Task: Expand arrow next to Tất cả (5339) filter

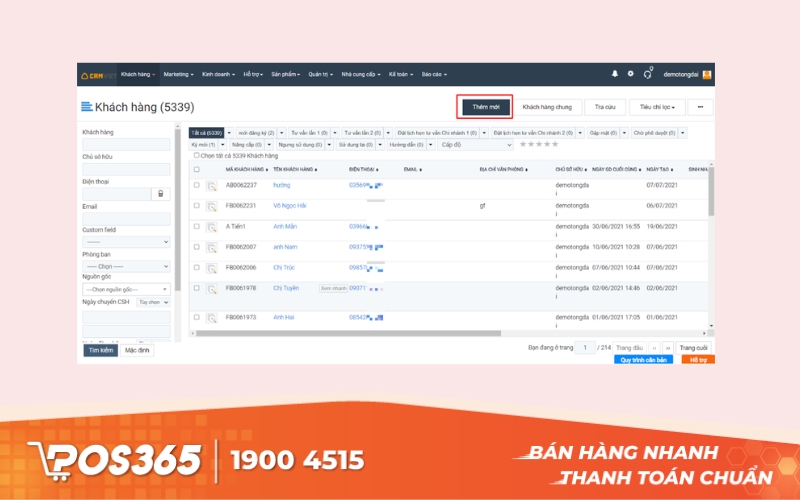Action: point(229,133)
